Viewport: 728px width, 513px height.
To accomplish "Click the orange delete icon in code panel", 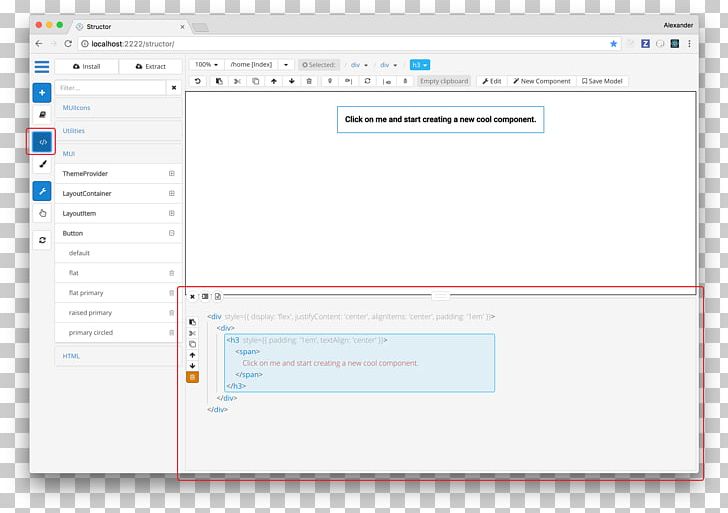I will 193,377.
